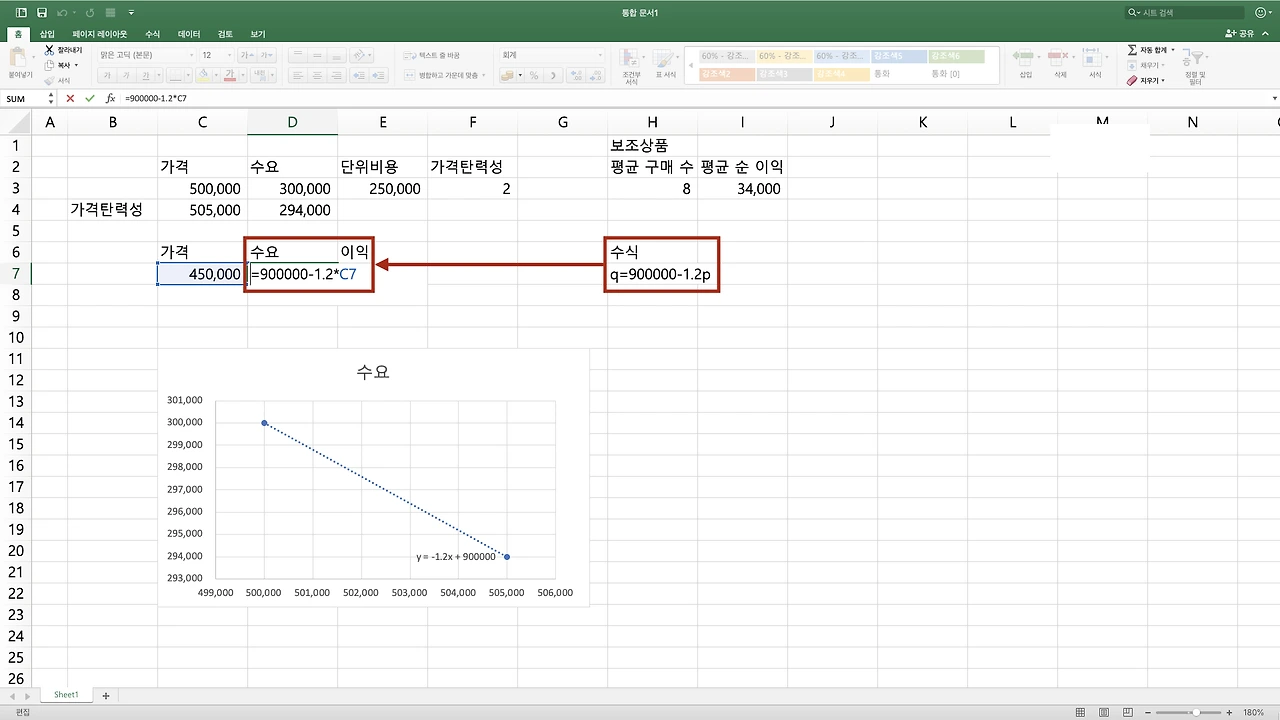Open Conditional Formatting (조건부 서식)
This screenshot has width=1280, height=720.
point(631,65)
